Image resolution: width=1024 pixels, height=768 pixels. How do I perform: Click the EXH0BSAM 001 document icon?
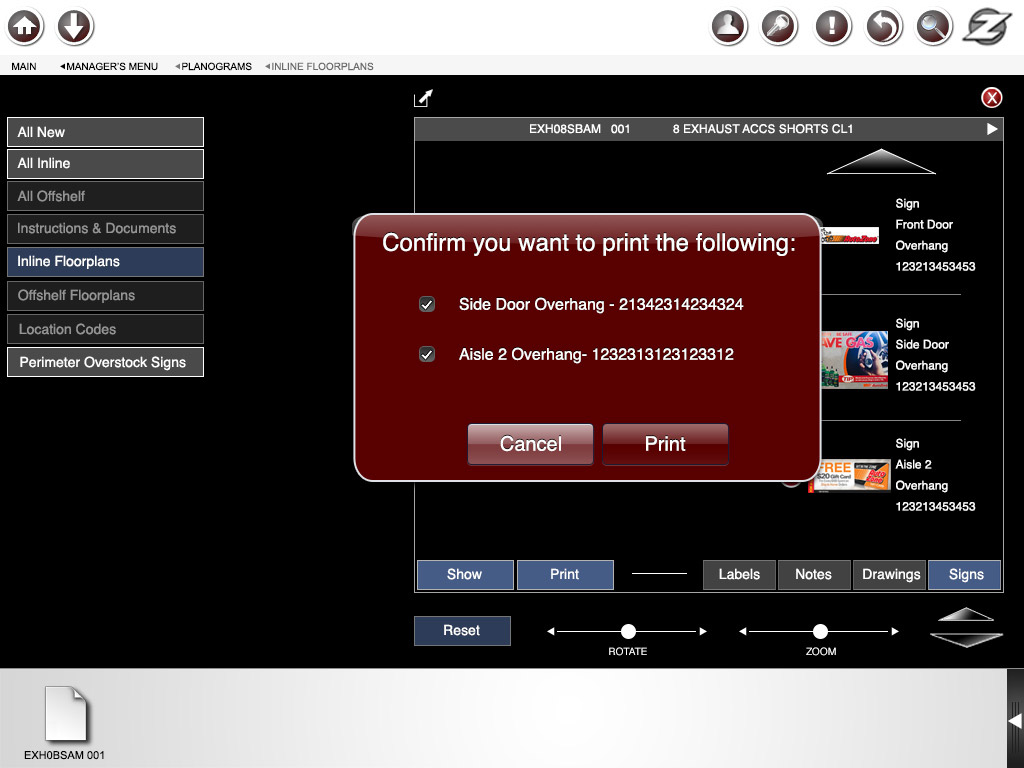coord(66,714)
